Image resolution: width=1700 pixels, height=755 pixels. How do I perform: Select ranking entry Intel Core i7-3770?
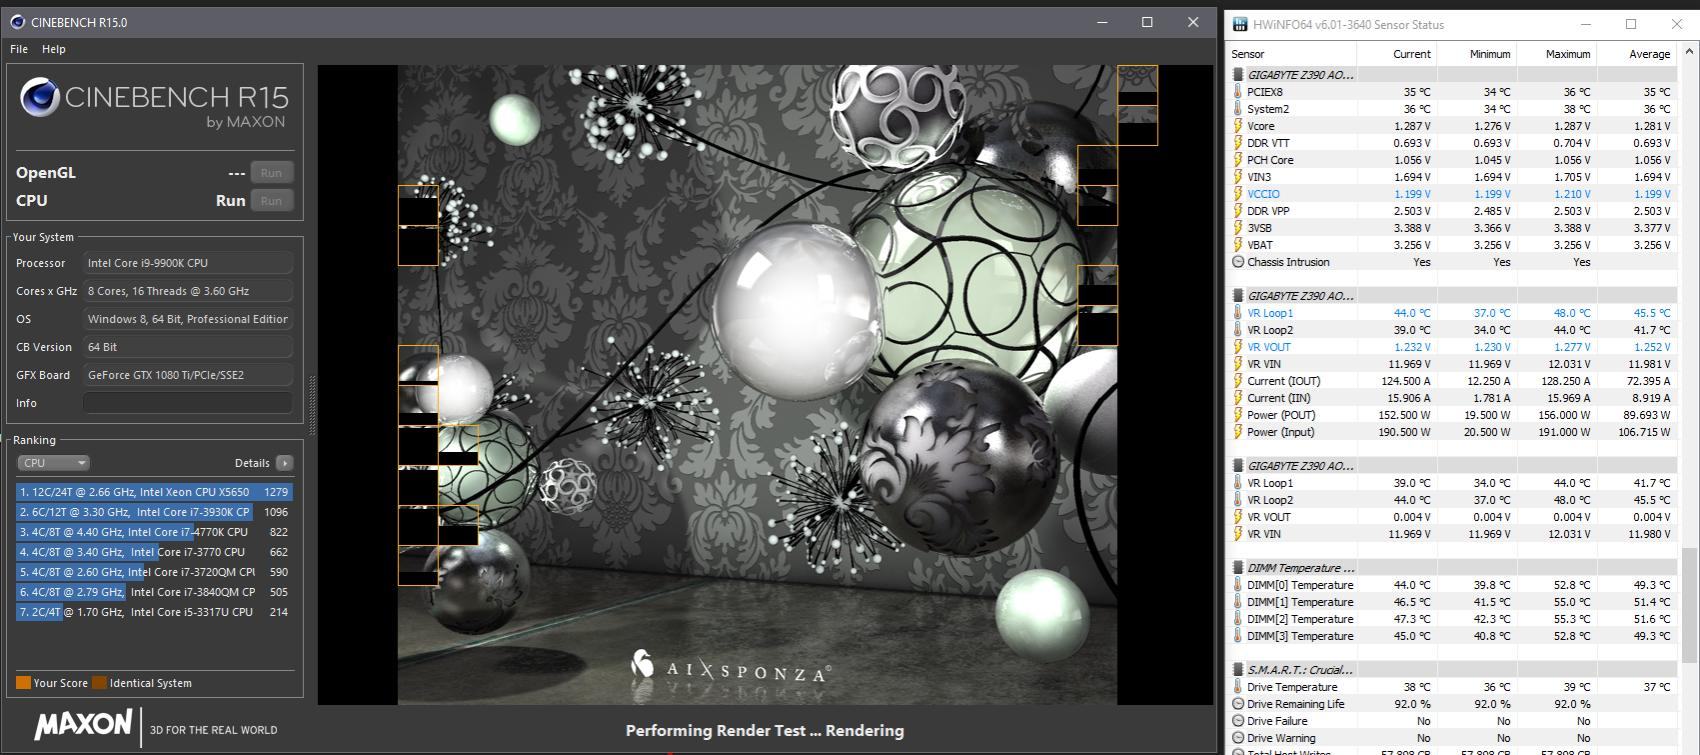[x=153, y=552]
